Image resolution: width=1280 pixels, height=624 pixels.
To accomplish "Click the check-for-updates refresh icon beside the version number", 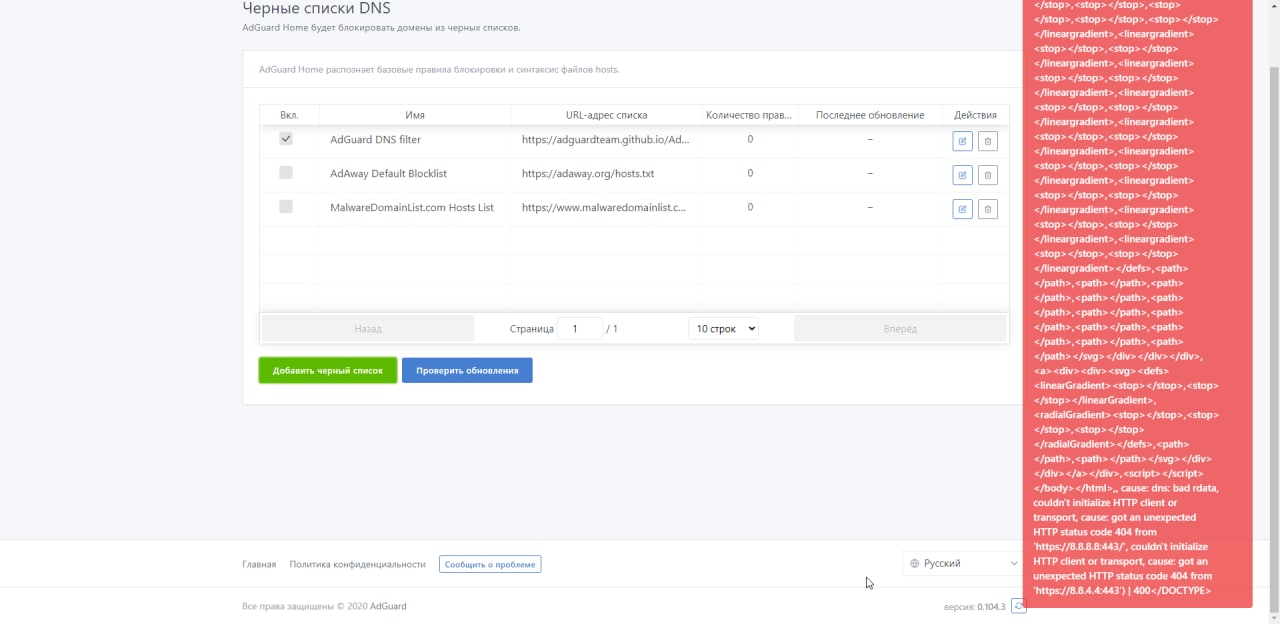I will tap(1018, 606).
